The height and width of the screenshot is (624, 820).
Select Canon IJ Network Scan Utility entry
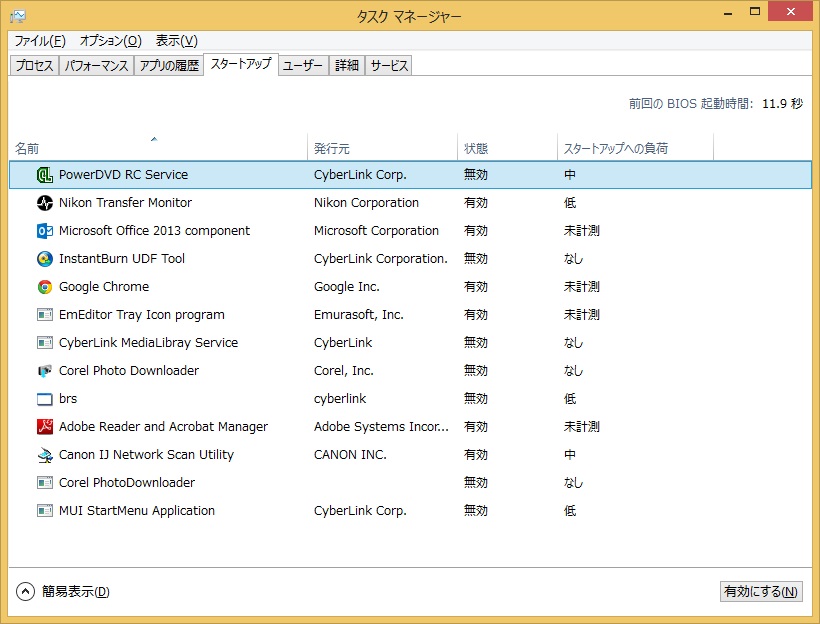[146, 455]
